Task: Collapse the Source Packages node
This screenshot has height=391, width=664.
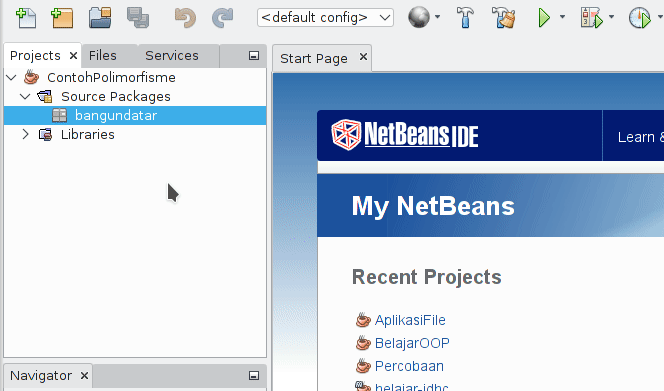Action: [x=25, y=97]
